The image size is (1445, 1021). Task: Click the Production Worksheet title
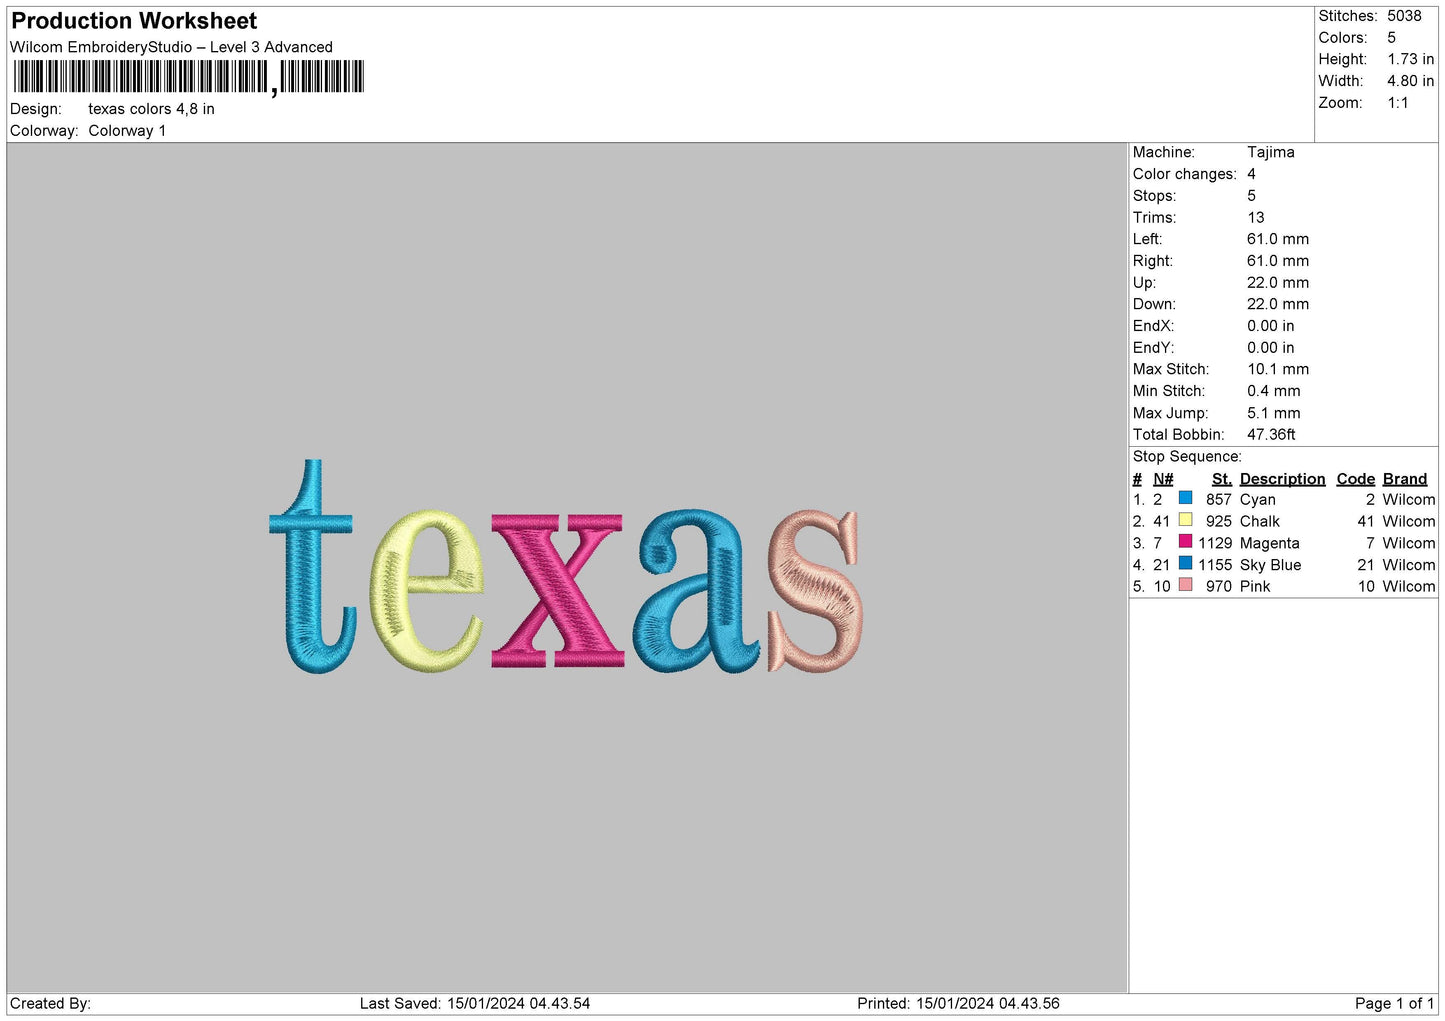[x=134, y=21]
